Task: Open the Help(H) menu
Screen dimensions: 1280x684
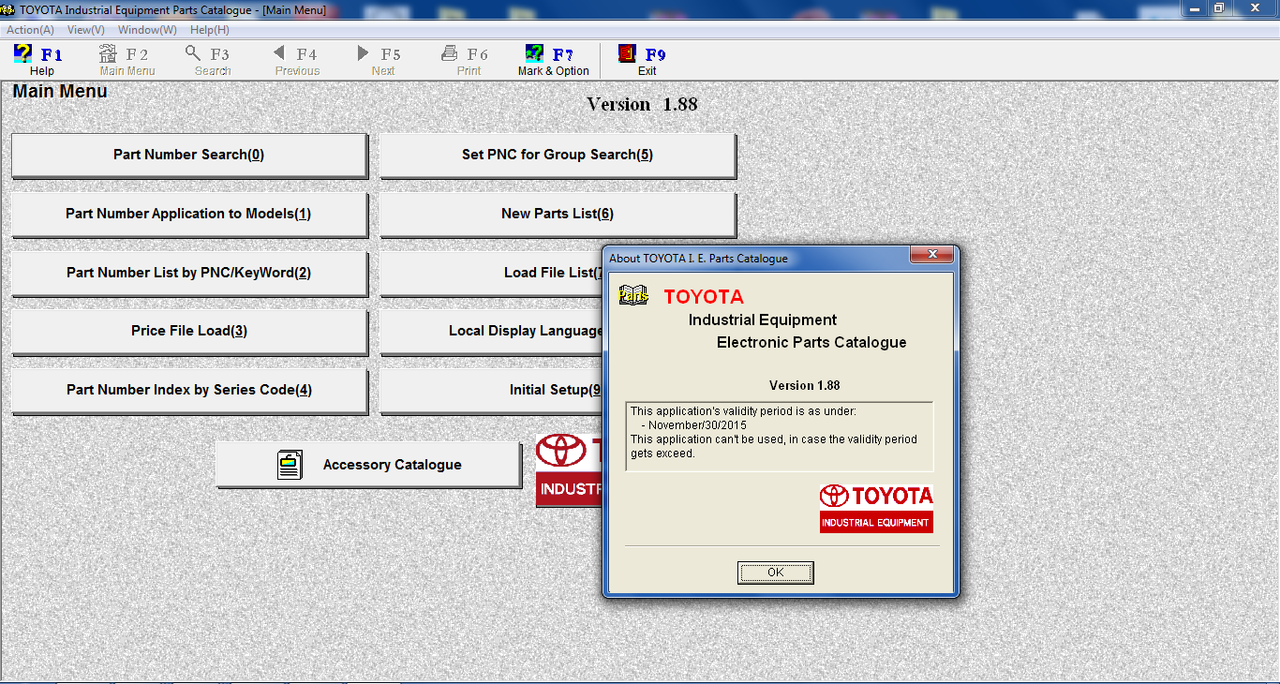Action: click(210, 30)
